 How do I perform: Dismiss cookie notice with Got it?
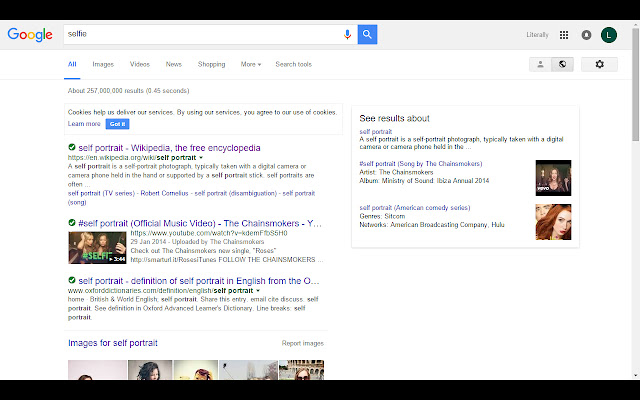[118, 124]
